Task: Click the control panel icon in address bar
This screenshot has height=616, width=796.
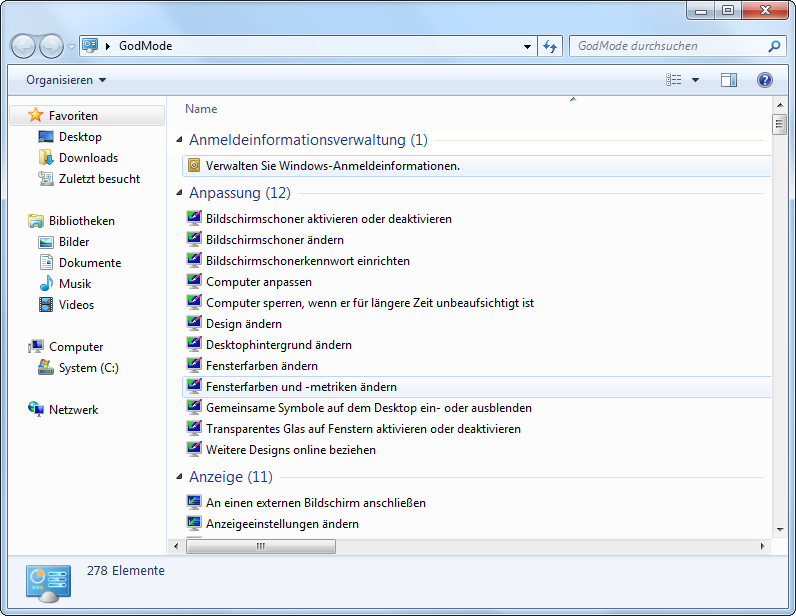Action: [90, 46]
